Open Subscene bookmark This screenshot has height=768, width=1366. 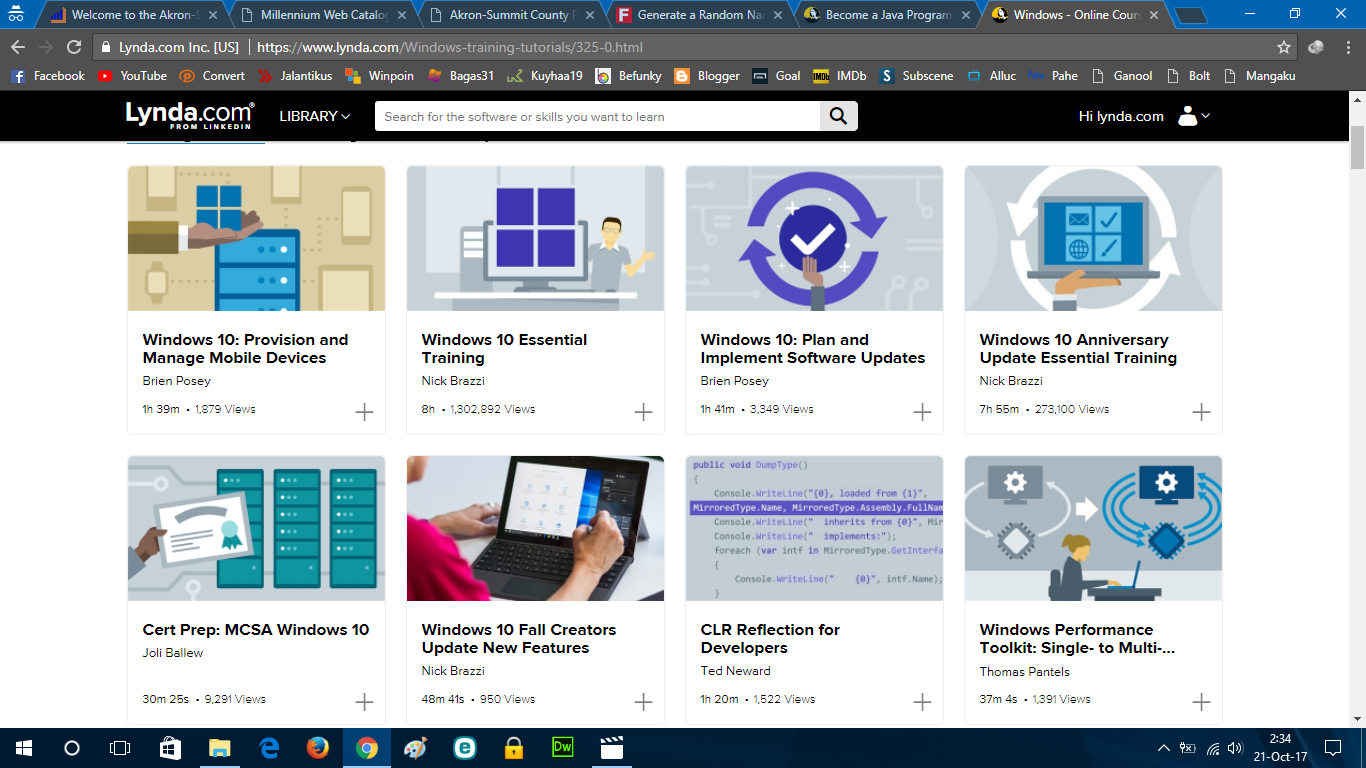tap(917, 76)
